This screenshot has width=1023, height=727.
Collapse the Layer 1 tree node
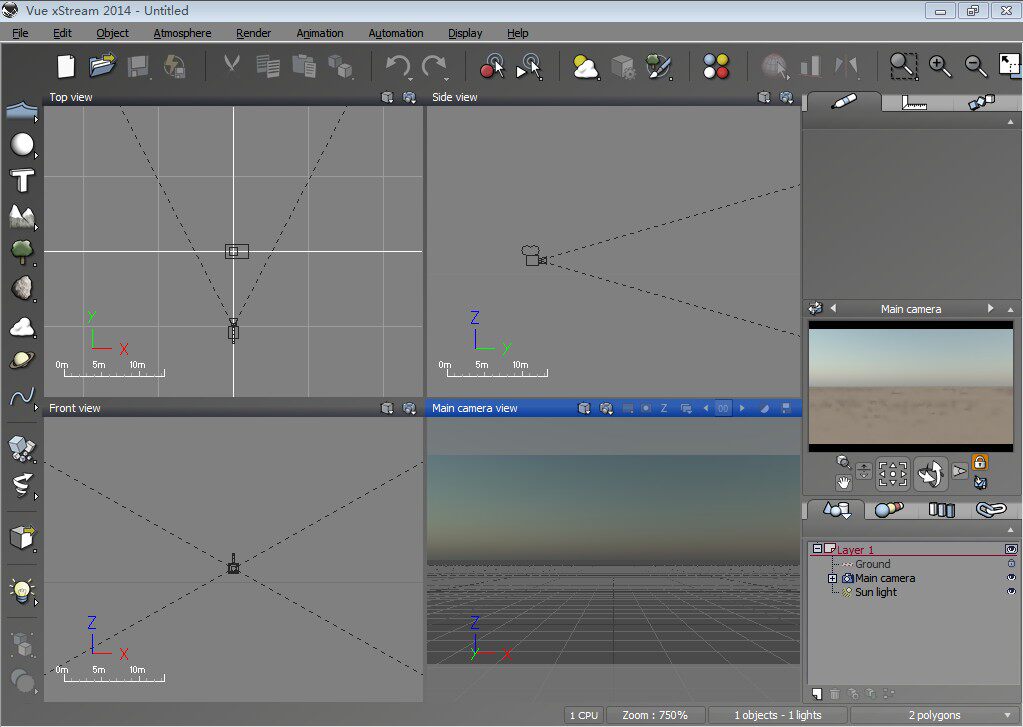pos(817,550)
